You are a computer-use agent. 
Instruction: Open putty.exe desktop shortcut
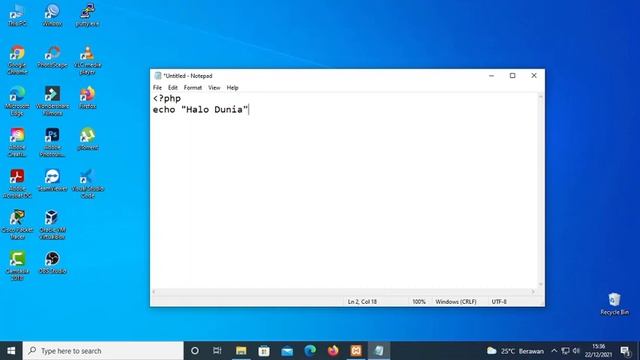pos(87,16)
